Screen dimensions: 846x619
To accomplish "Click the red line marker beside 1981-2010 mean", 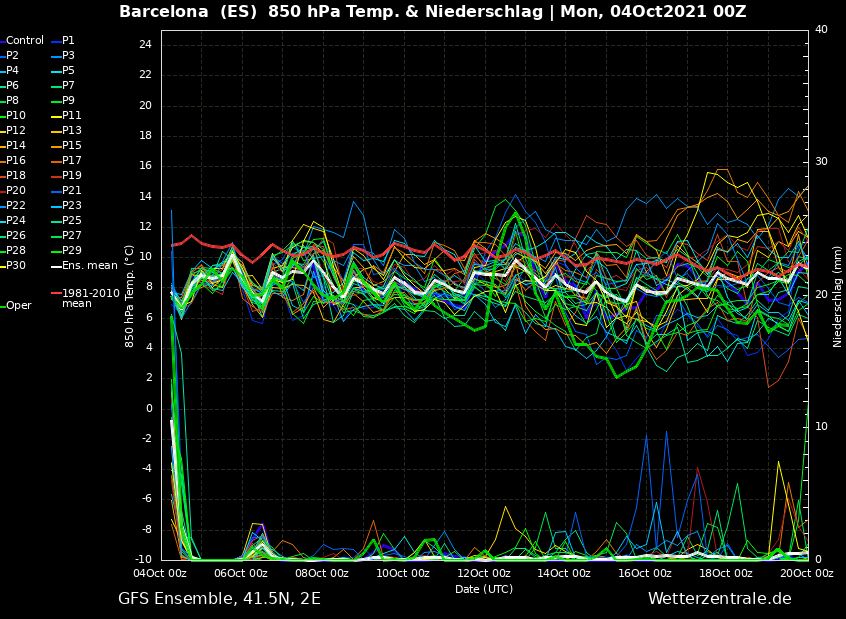I will (x=56, y=293).
